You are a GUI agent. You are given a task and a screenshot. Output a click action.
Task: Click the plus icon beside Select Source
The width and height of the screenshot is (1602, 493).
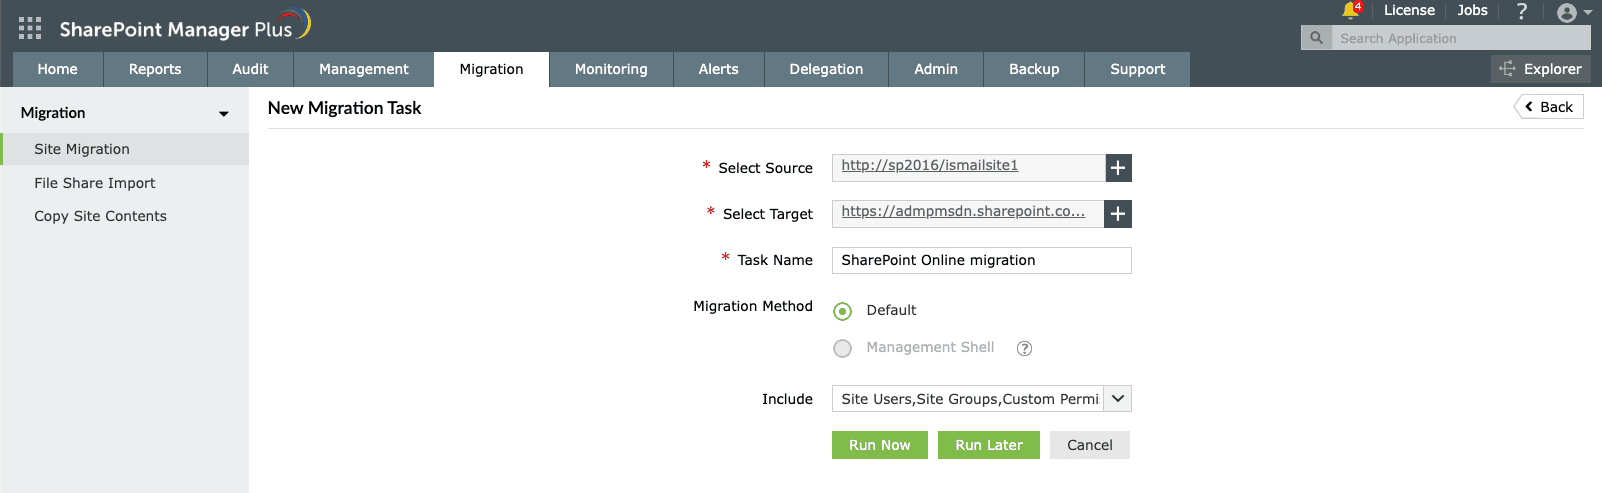[1118, 168]
